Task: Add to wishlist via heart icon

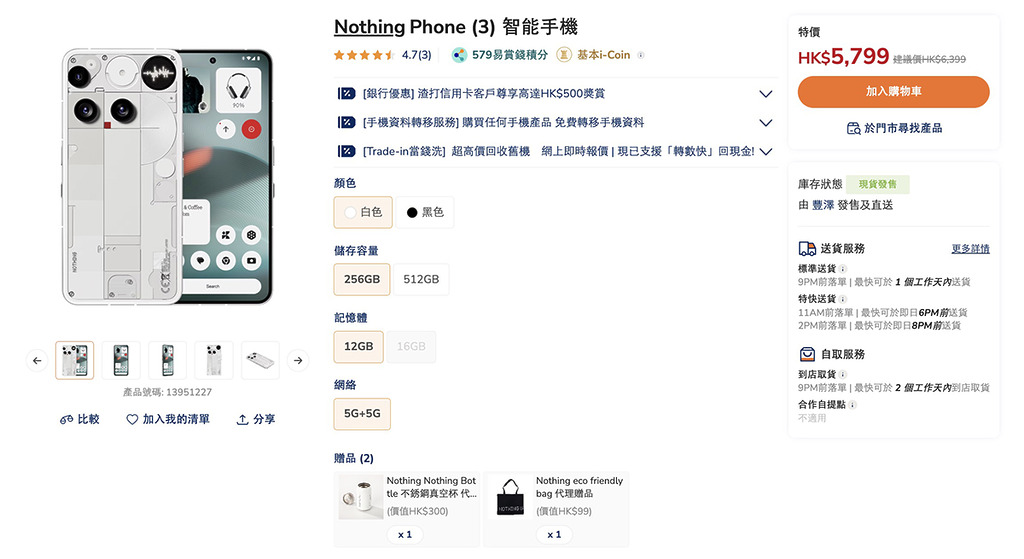Action: click(x=132, y=420)
